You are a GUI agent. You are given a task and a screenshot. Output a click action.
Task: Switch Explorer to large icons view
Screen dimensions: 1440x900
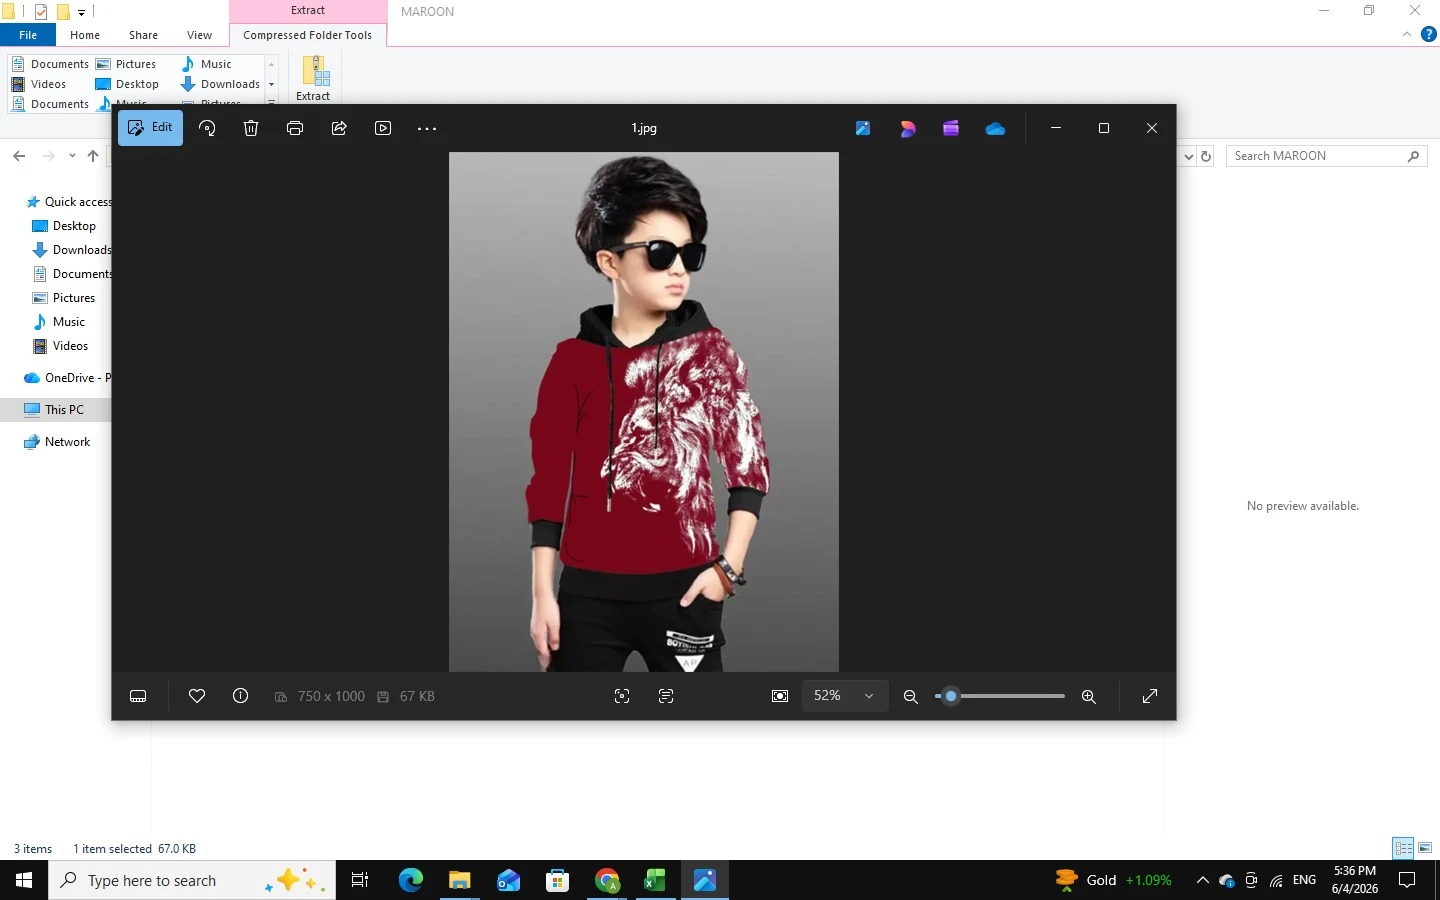[1426, 848]
